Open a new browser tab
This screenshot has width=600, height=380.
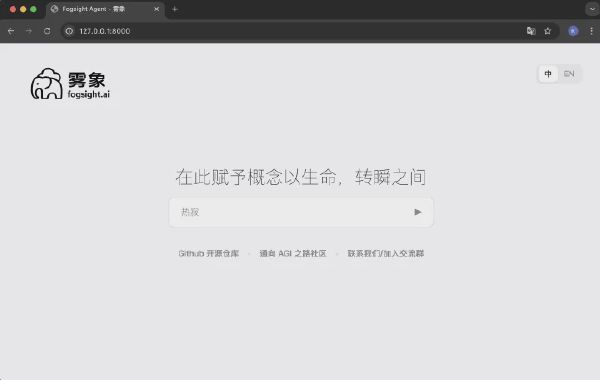coord(175,9)
